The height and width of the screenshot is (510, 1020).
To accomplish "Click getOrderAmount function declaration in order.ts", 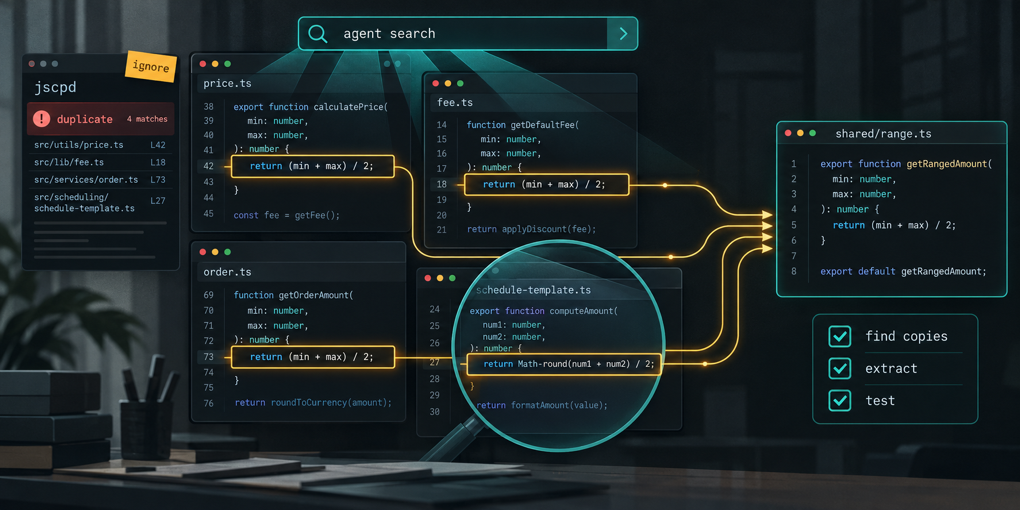I will pyautogui.click(x=293, y=295).
